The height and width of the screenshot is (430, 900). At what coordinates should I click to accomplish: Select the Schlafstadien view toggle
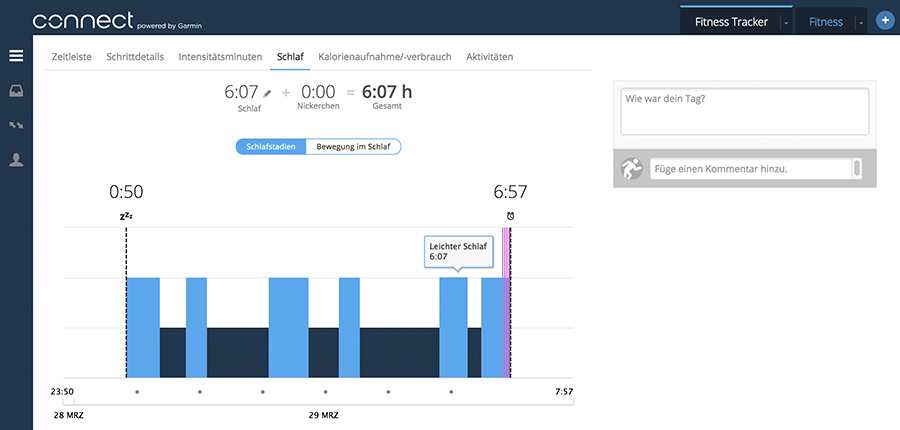coord(271,147)
